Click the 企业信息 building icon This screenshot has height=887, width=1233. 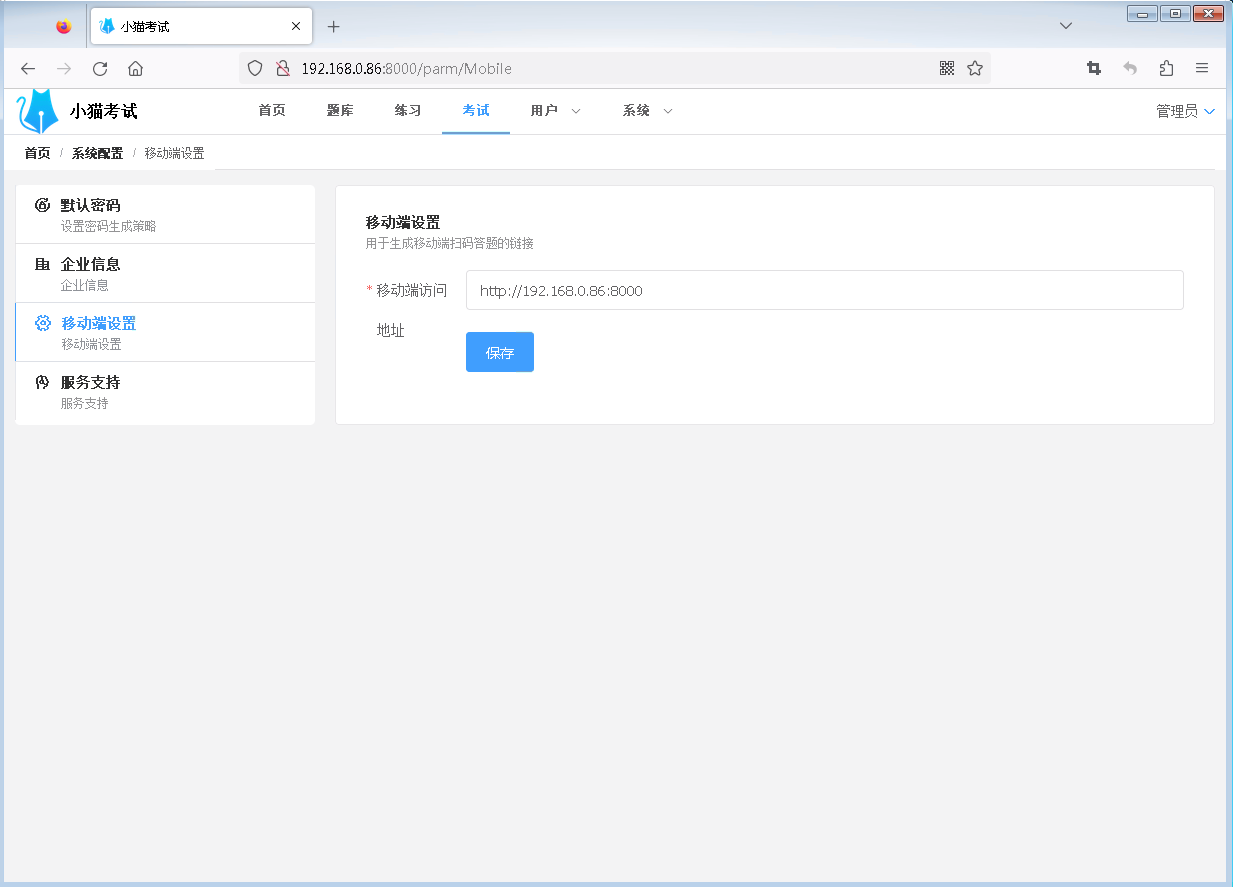pyautogui.click(x=41, y=263)
